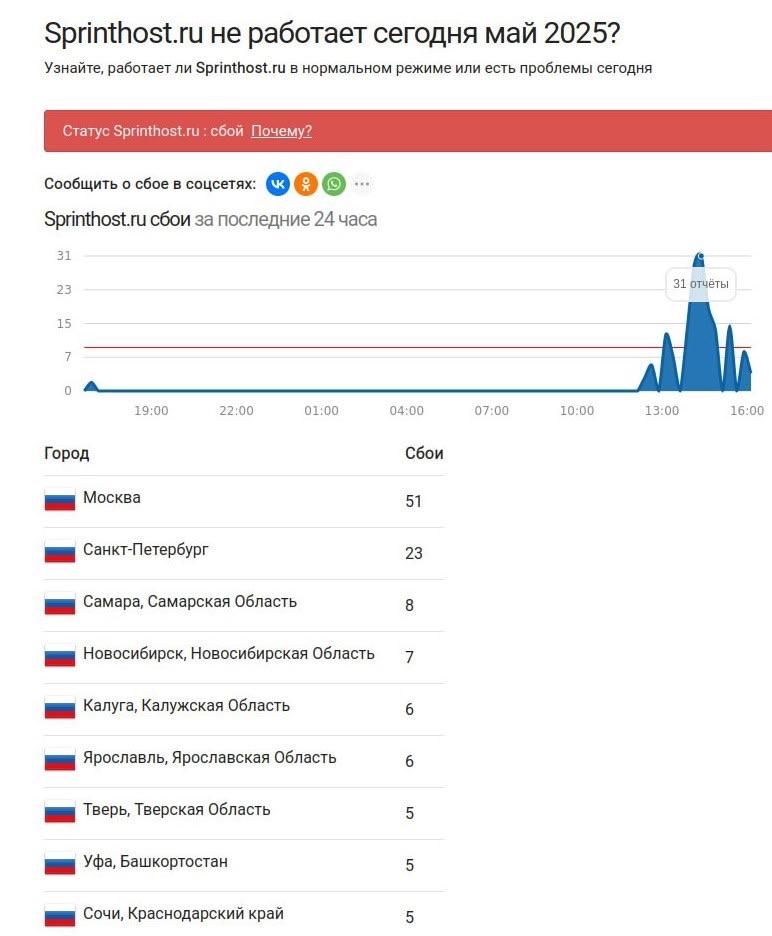Click flag beside Сочи, Краснодарский край

60,916
